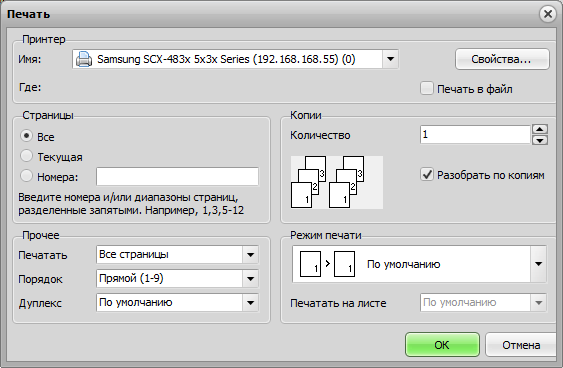This screenshot has height=368, width=563.
Task: Enable Печать в файл checkbox
Action: pos(427,88)
